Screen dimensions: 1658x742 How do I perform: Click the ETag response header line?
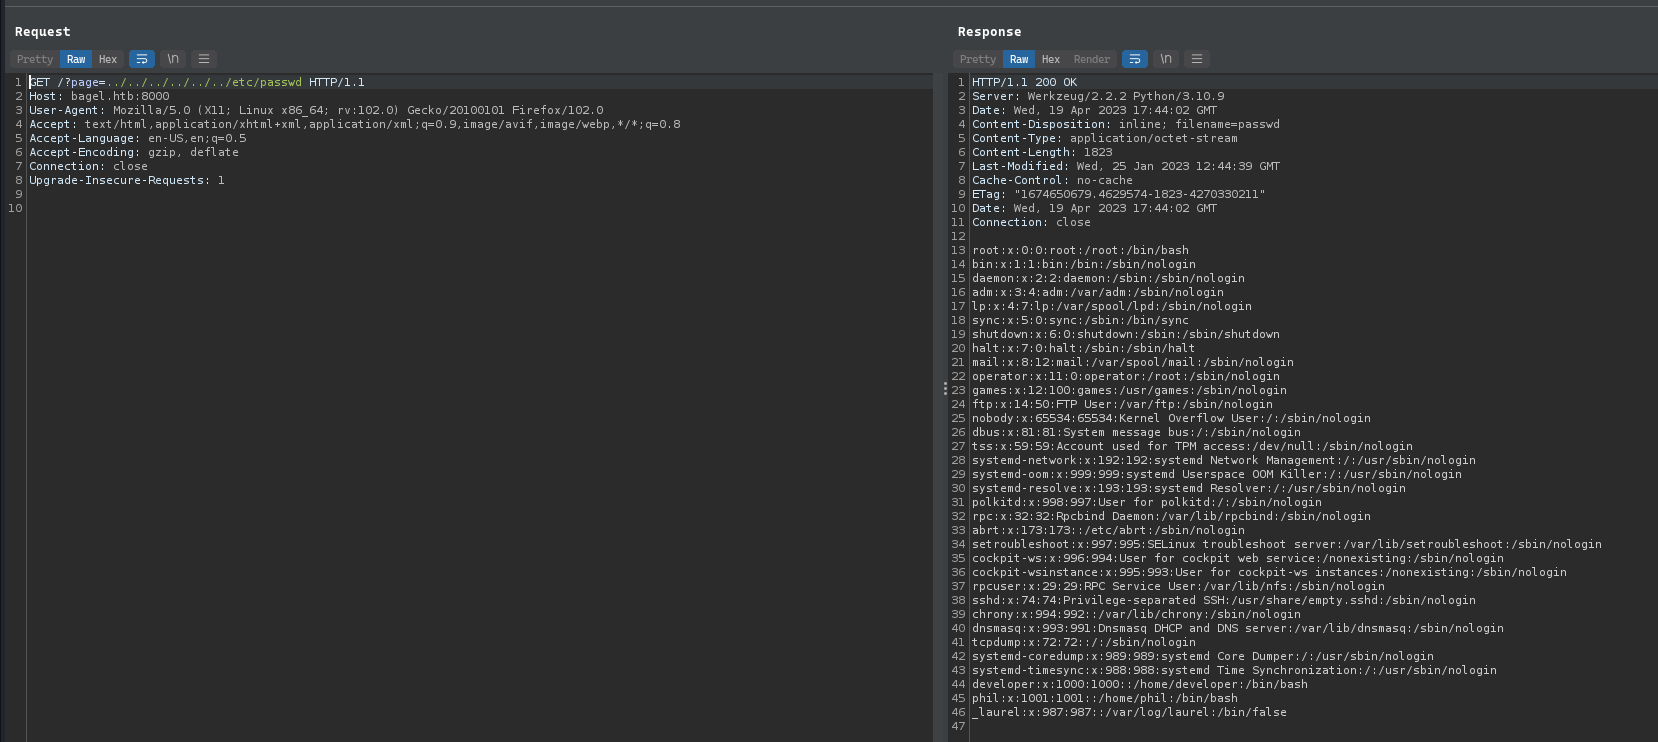tap(1119, 194)
